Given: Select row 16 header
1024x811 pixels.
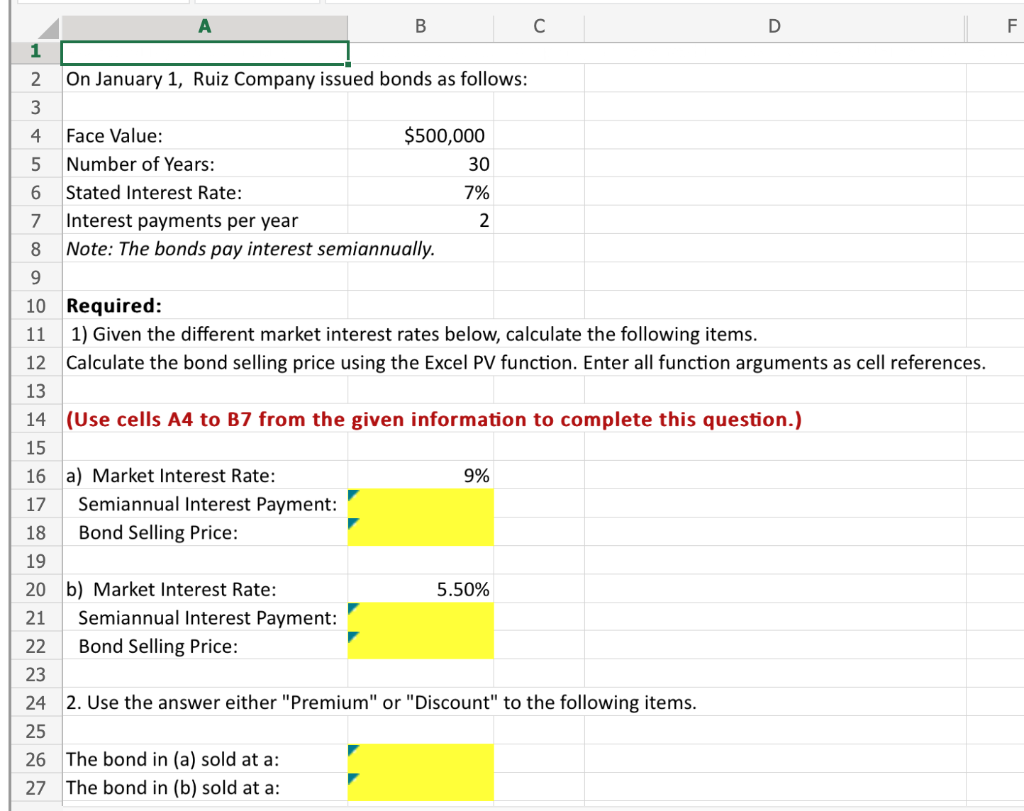Looking at the screenshot, I should point(36,476).
